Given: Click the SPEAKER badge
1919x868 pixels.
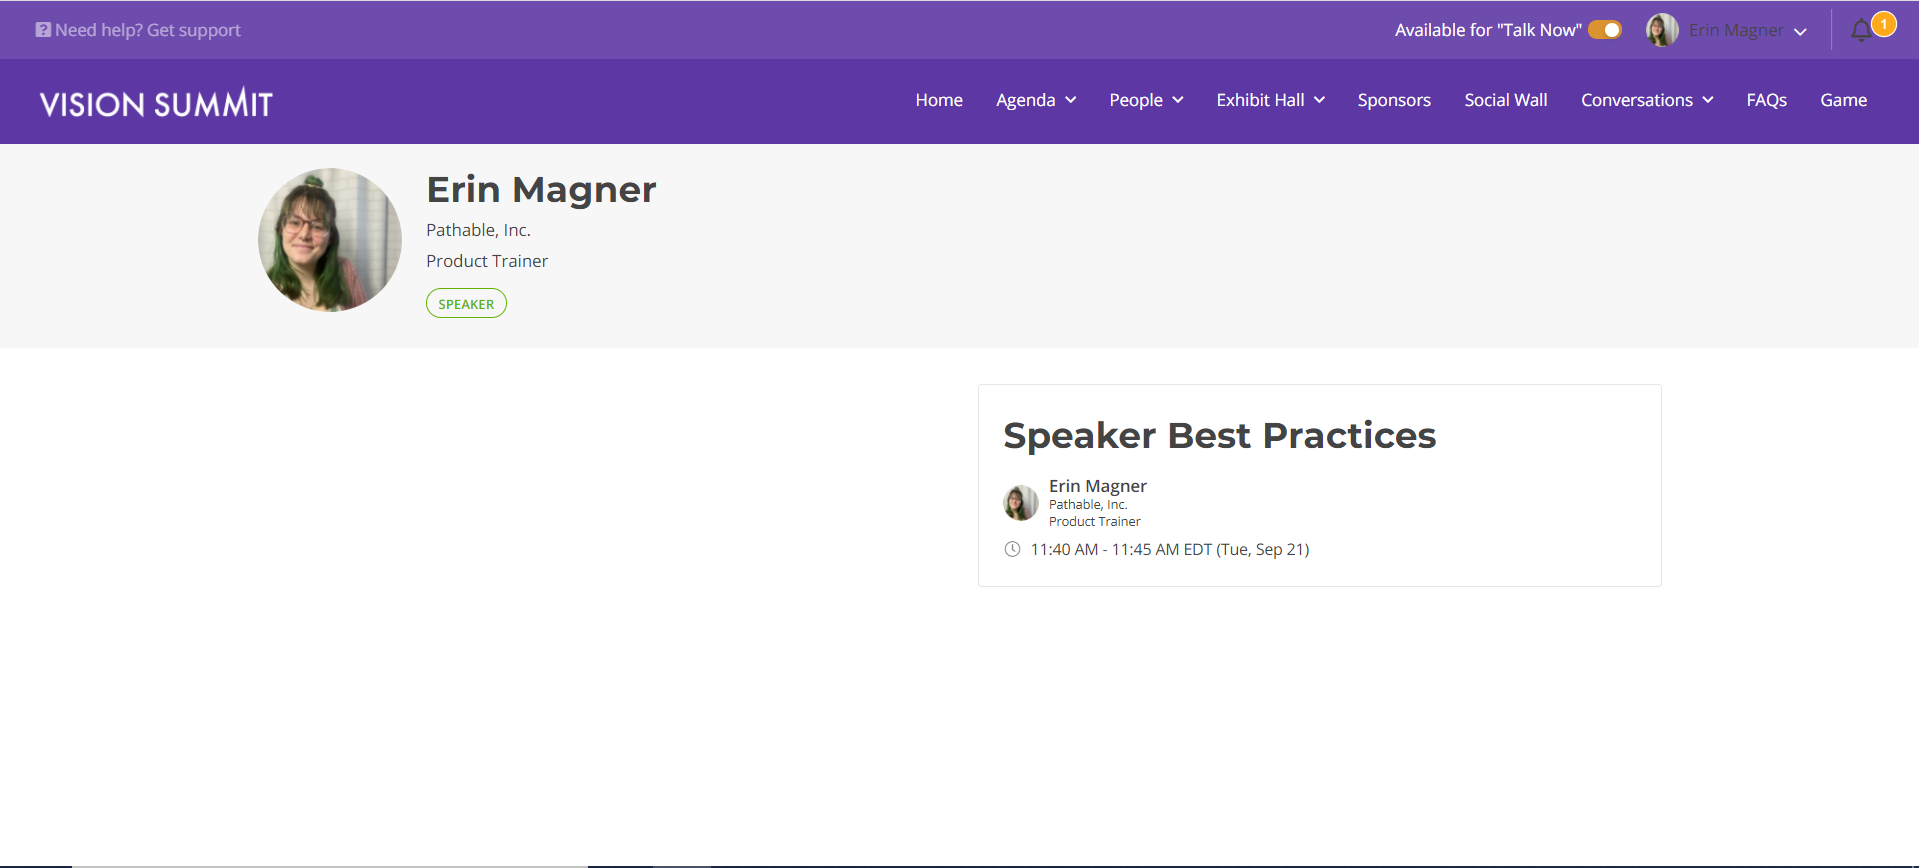Looking at the screenshot, I should point(466,303).
